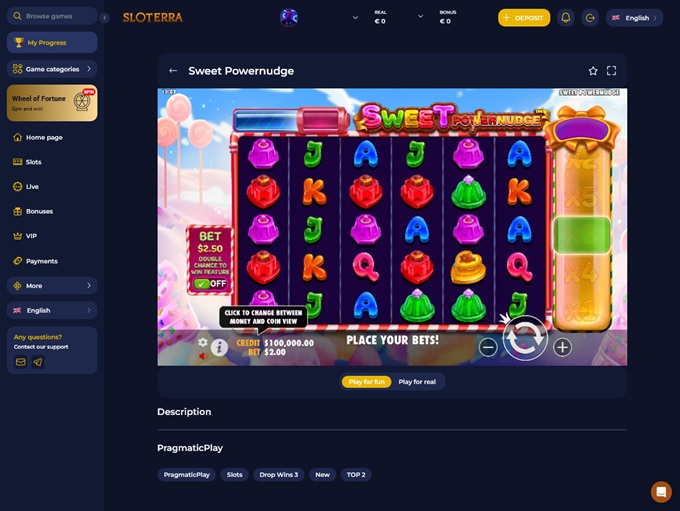
Task: Expand Game categories menu
Action: point(52,69)
